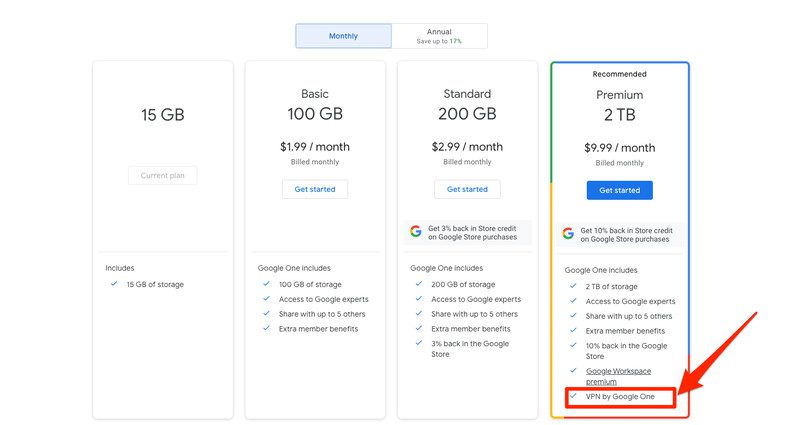
Task: Click the 'Premium' plan title
Action: click(x=619, y=95)
